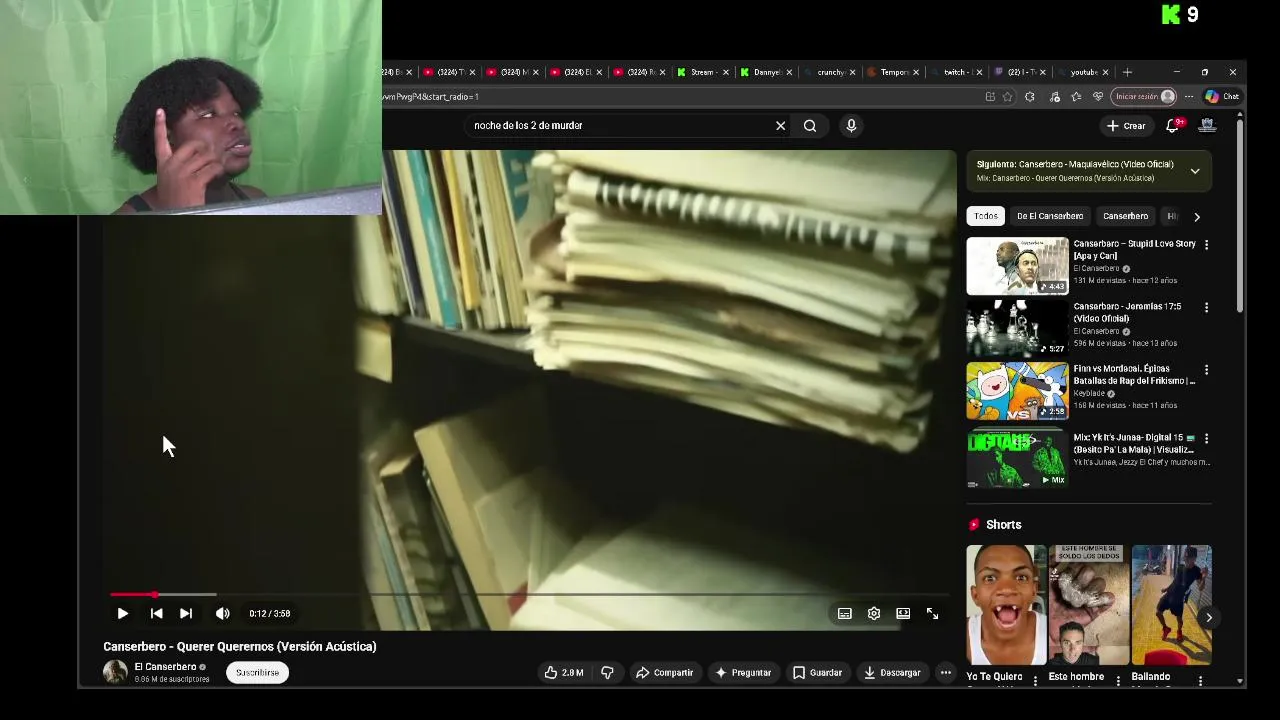Open more actions menu beside Descargar

tap(946, 673)
